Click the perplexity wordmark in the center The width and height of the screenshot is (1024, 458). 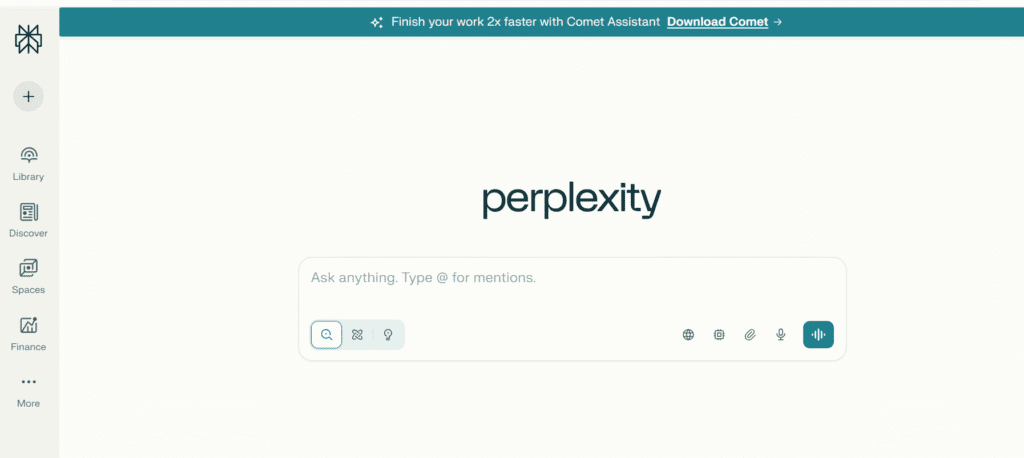pos(571,200)
